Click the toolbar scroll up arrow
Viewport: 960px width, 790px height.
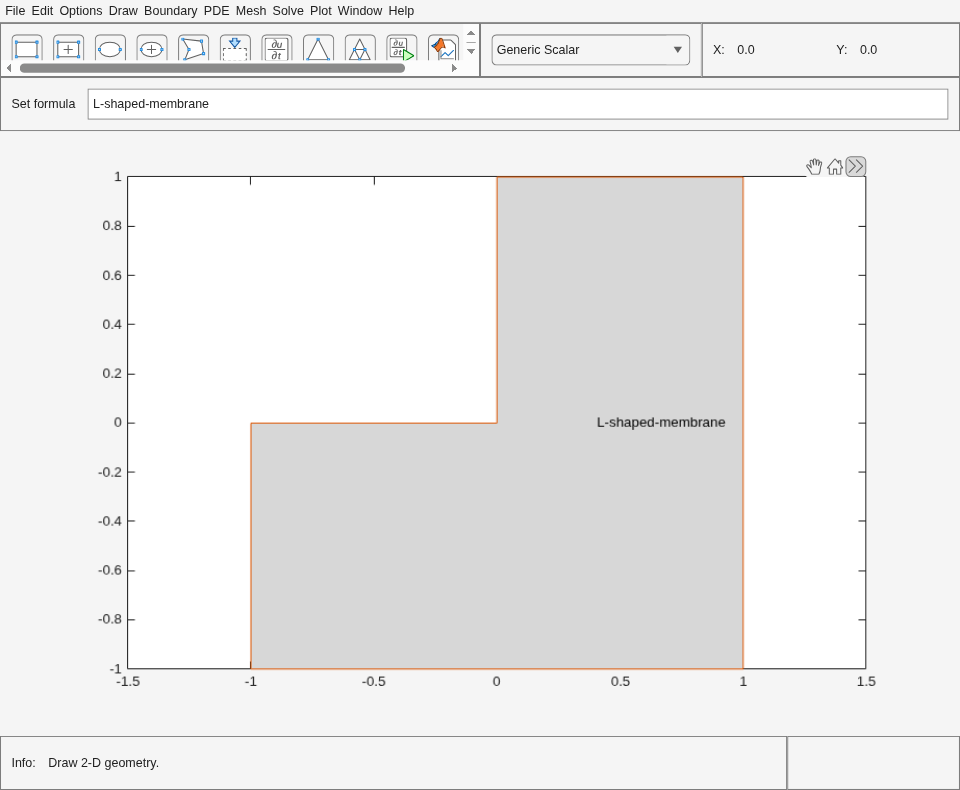[471, 34]
